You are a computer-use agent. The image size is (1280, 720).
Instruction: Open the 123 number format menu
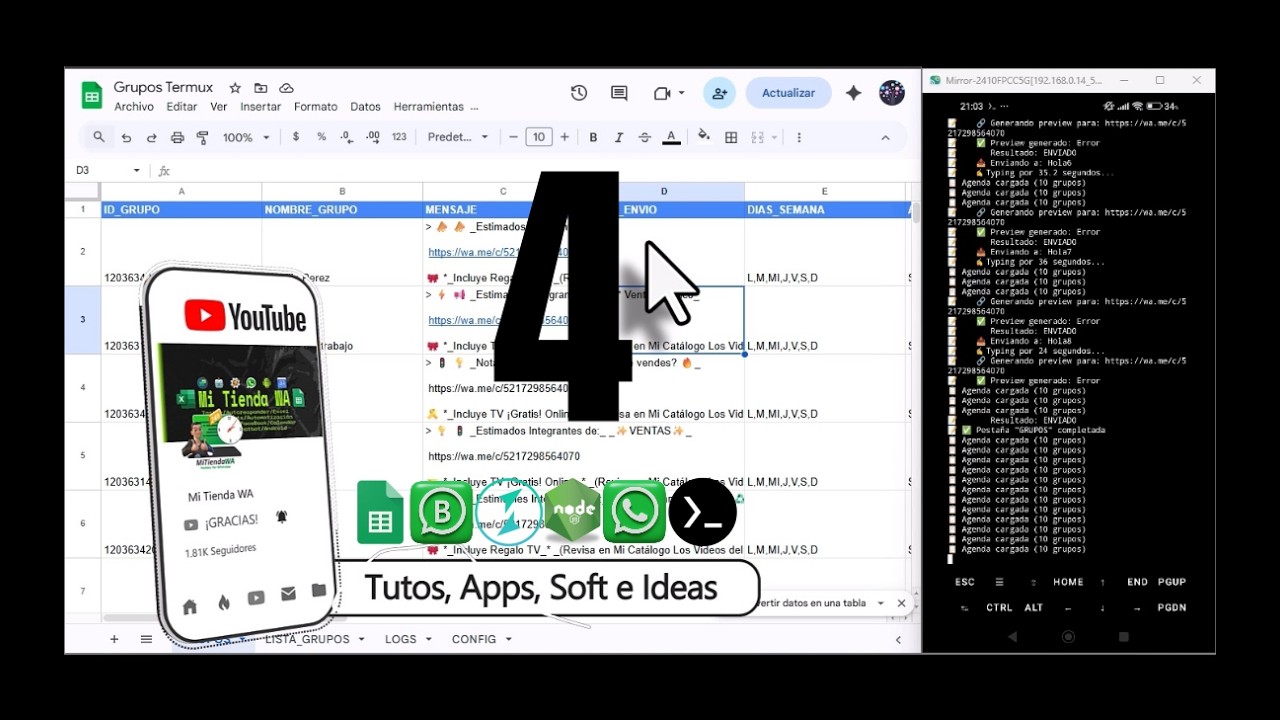399,137
